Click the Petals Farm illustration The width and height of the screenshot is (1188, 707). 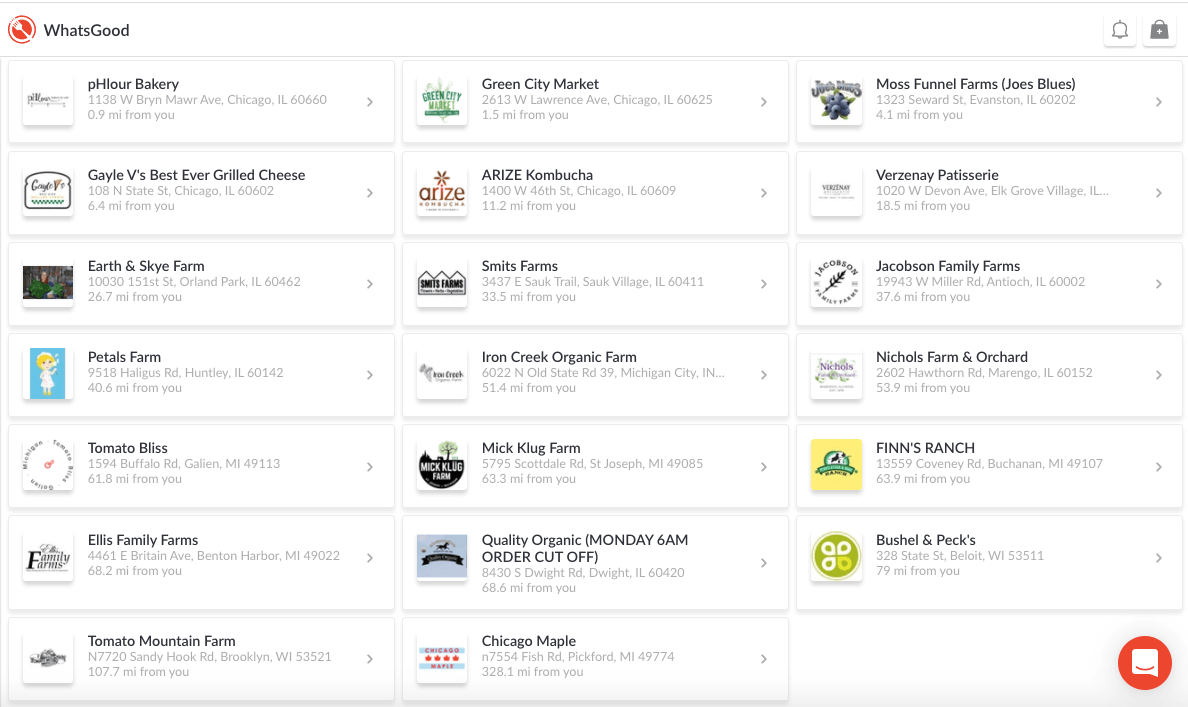pyautogui.click(x=48, y=374)
